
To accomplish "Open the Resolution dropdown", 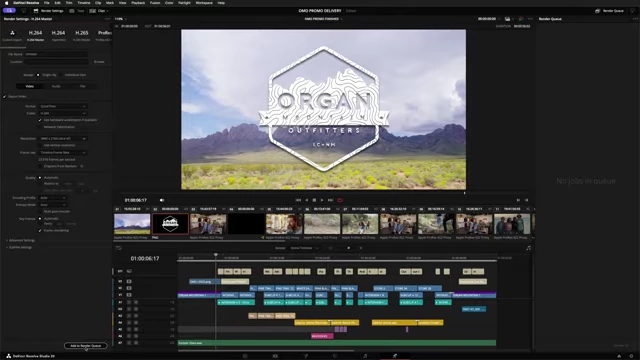I will pyautogui.click(x=62, y=138).
